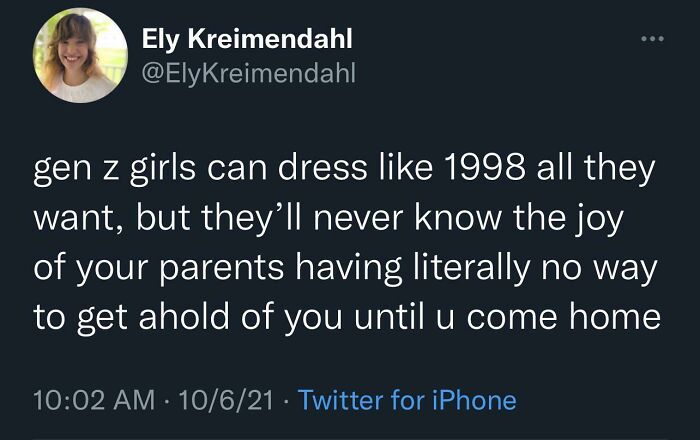Click the word "having" in the tweet
The width and height of the screenshot is (700, 440).
pyautogui.click(x=349, y=269)
